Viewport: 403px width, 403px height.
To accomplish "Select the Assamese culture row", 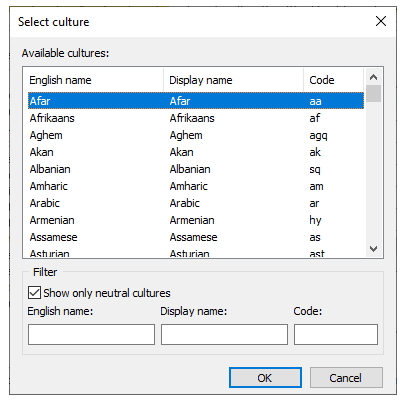I will coord(196,237).
